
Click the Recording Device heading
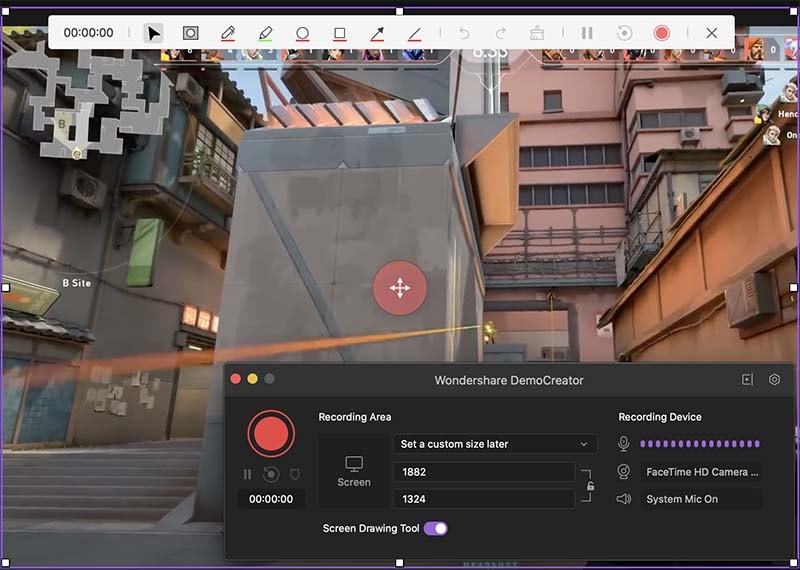click(x=660, y=417)
